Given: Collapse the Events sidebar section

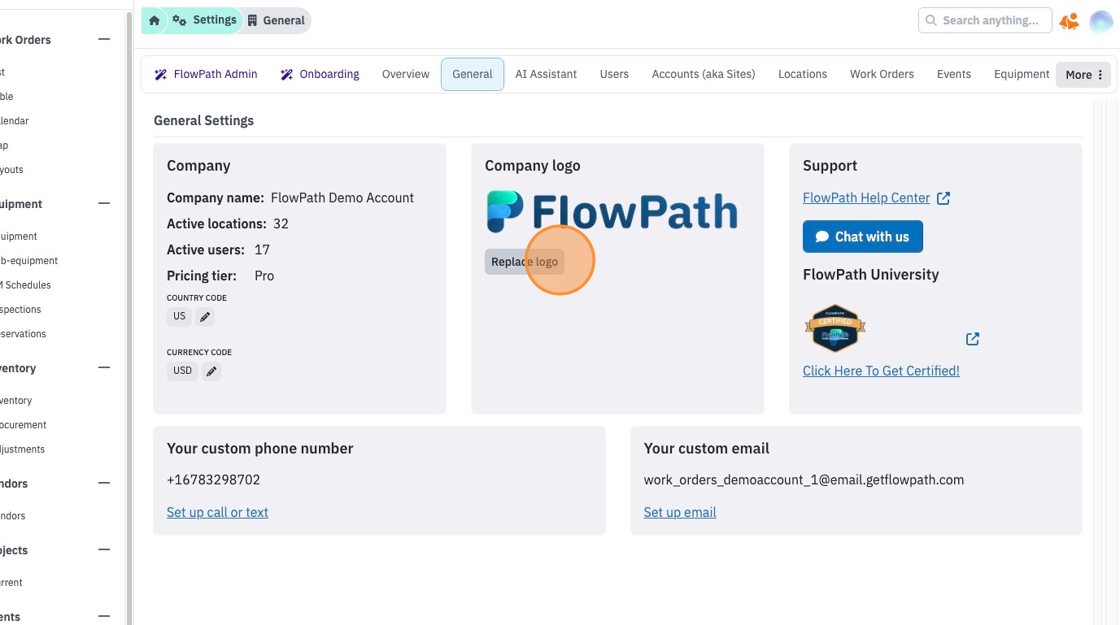Looking at the screenshot, I should pyautogui.click(x=104, y=616).
